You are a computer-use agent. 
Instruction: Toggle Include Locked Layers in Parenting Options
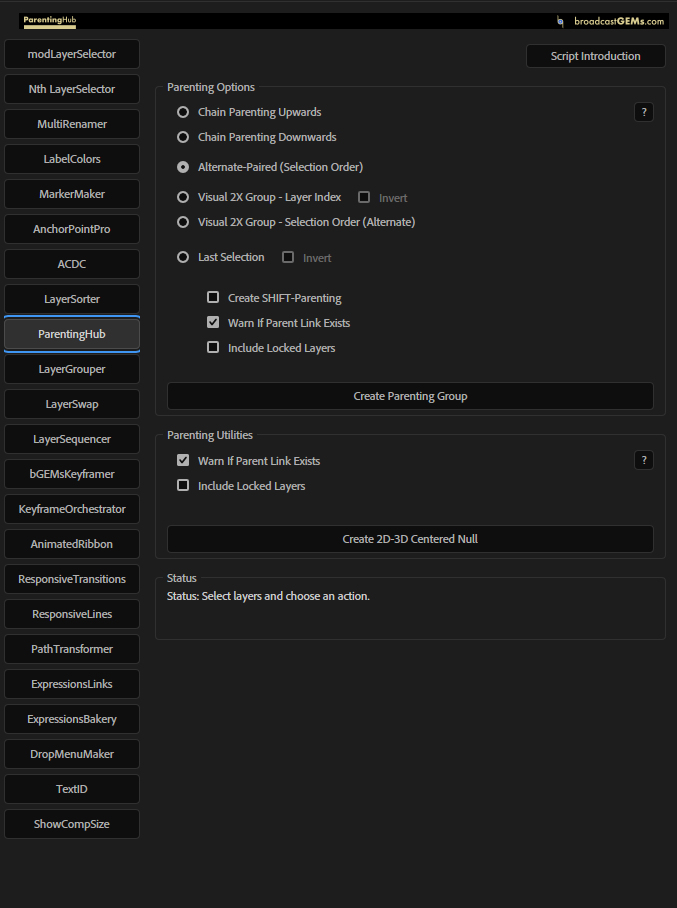click(x=213, y=348)
